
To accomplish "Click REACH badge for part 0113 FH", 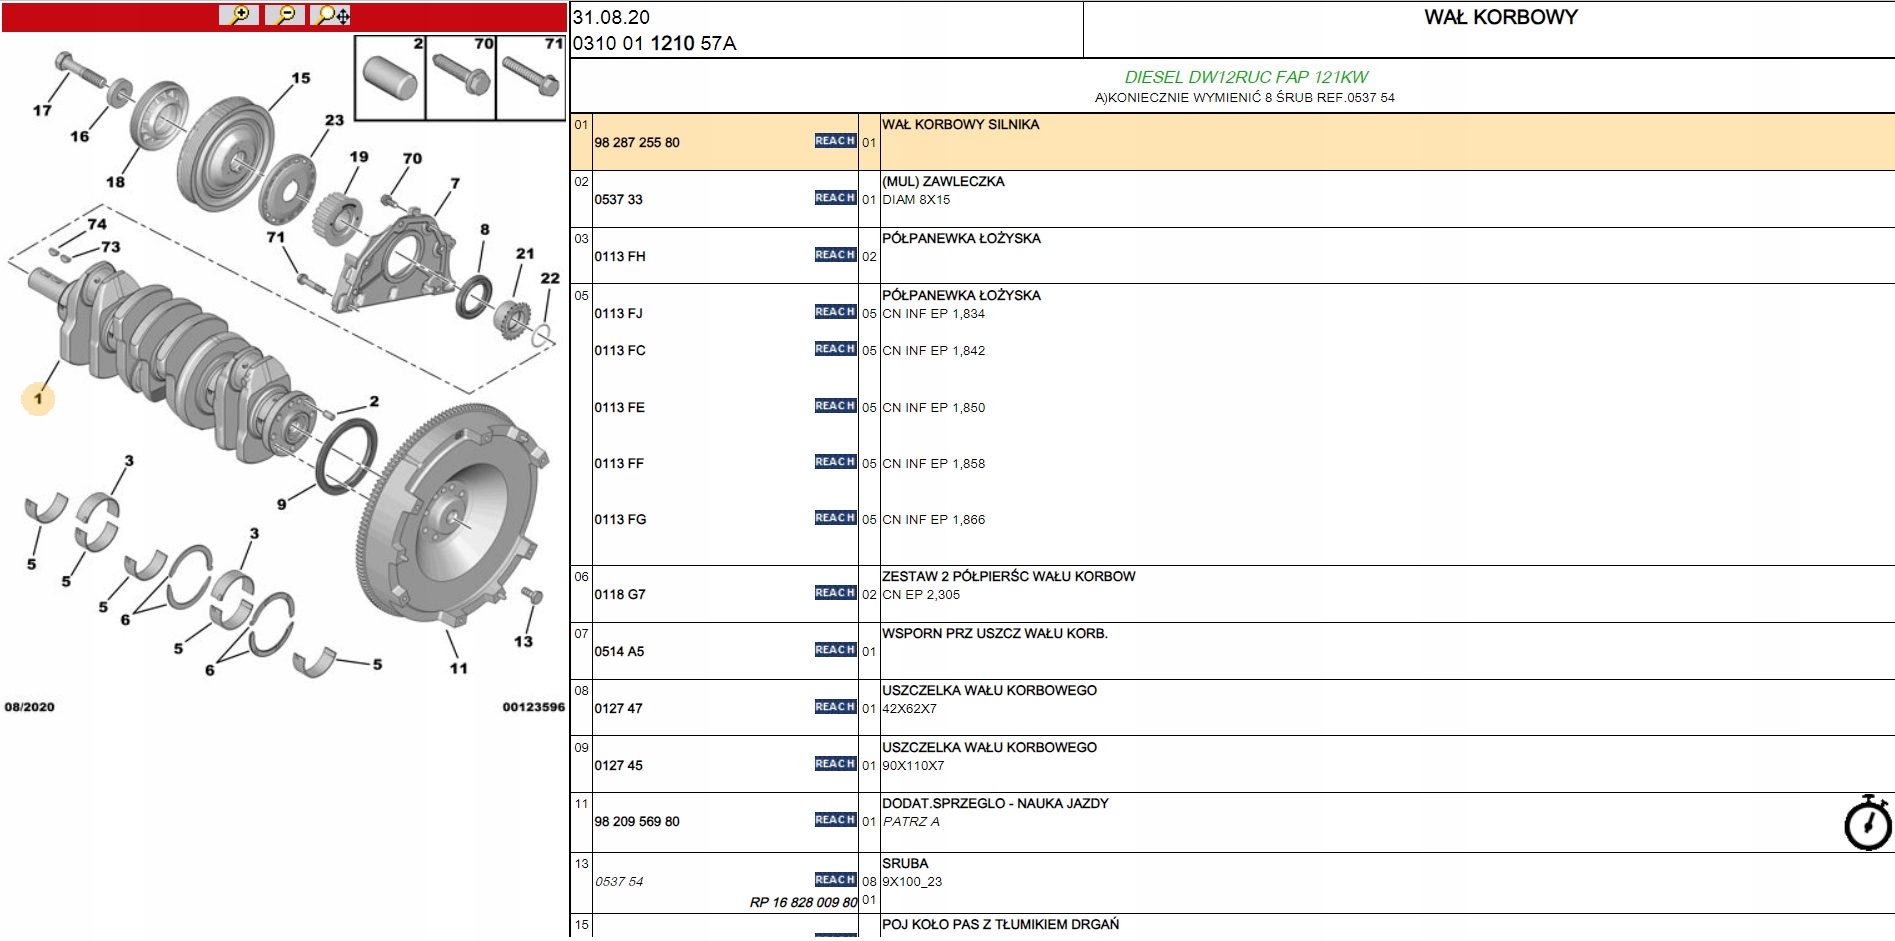I will (x=835, y=255).
